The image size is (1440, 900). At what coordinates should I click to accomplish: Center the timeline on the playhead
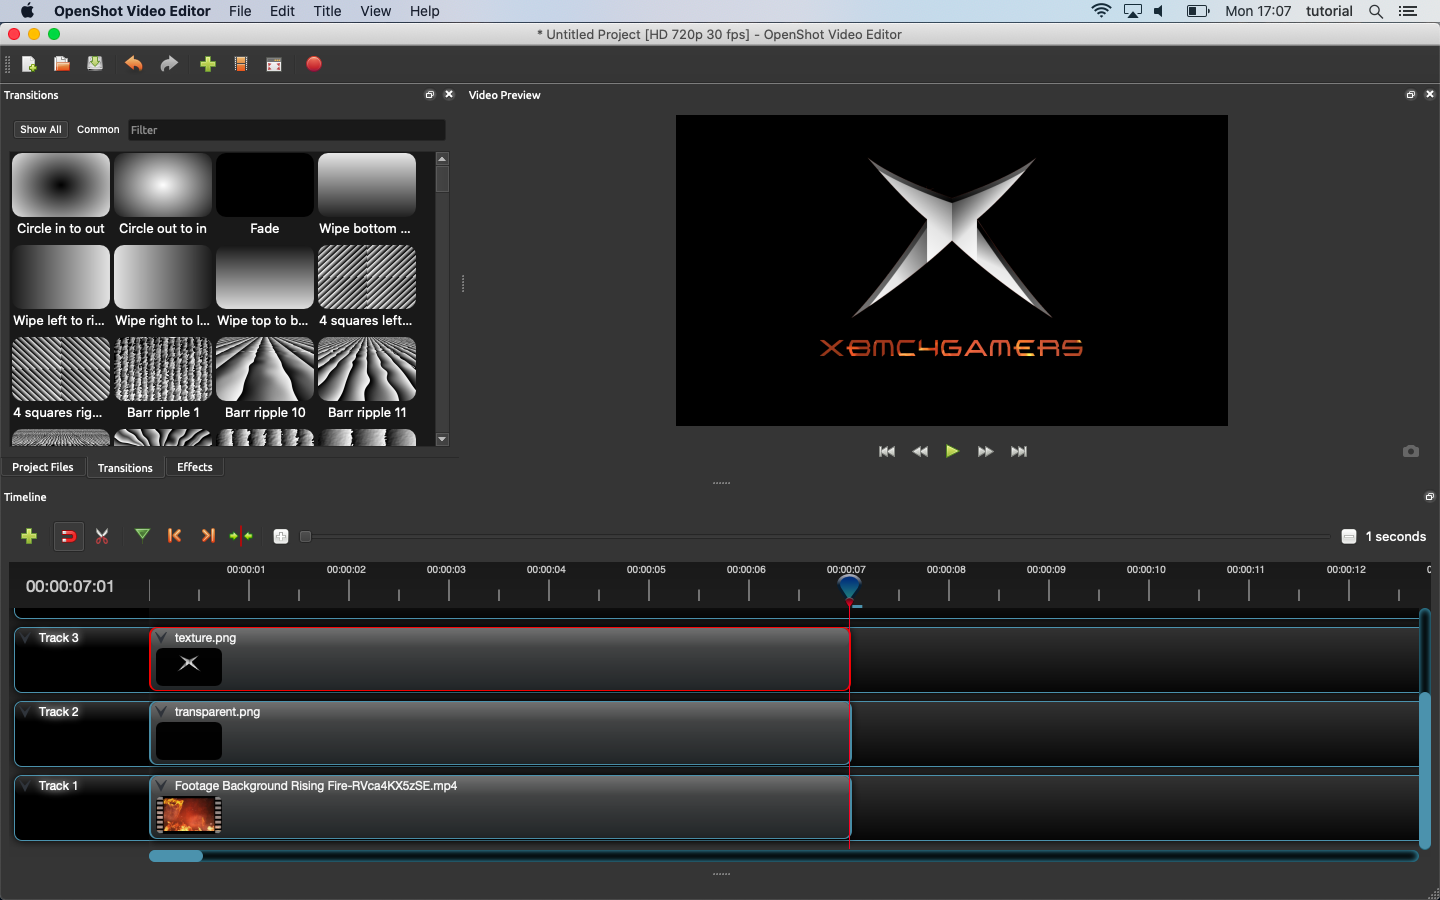click(241, 536)
